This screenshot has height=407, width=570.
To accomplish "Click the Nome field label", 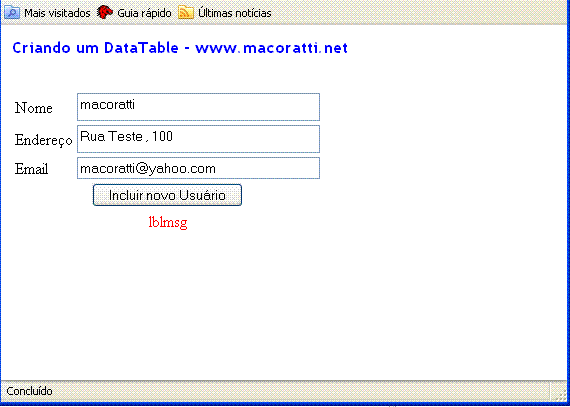I will coord(33,108).
